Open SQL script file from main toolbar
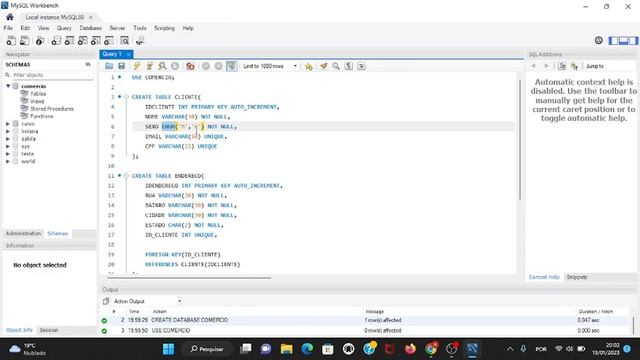The height and width of the screenshot is (360, 640). pos(24,40)
